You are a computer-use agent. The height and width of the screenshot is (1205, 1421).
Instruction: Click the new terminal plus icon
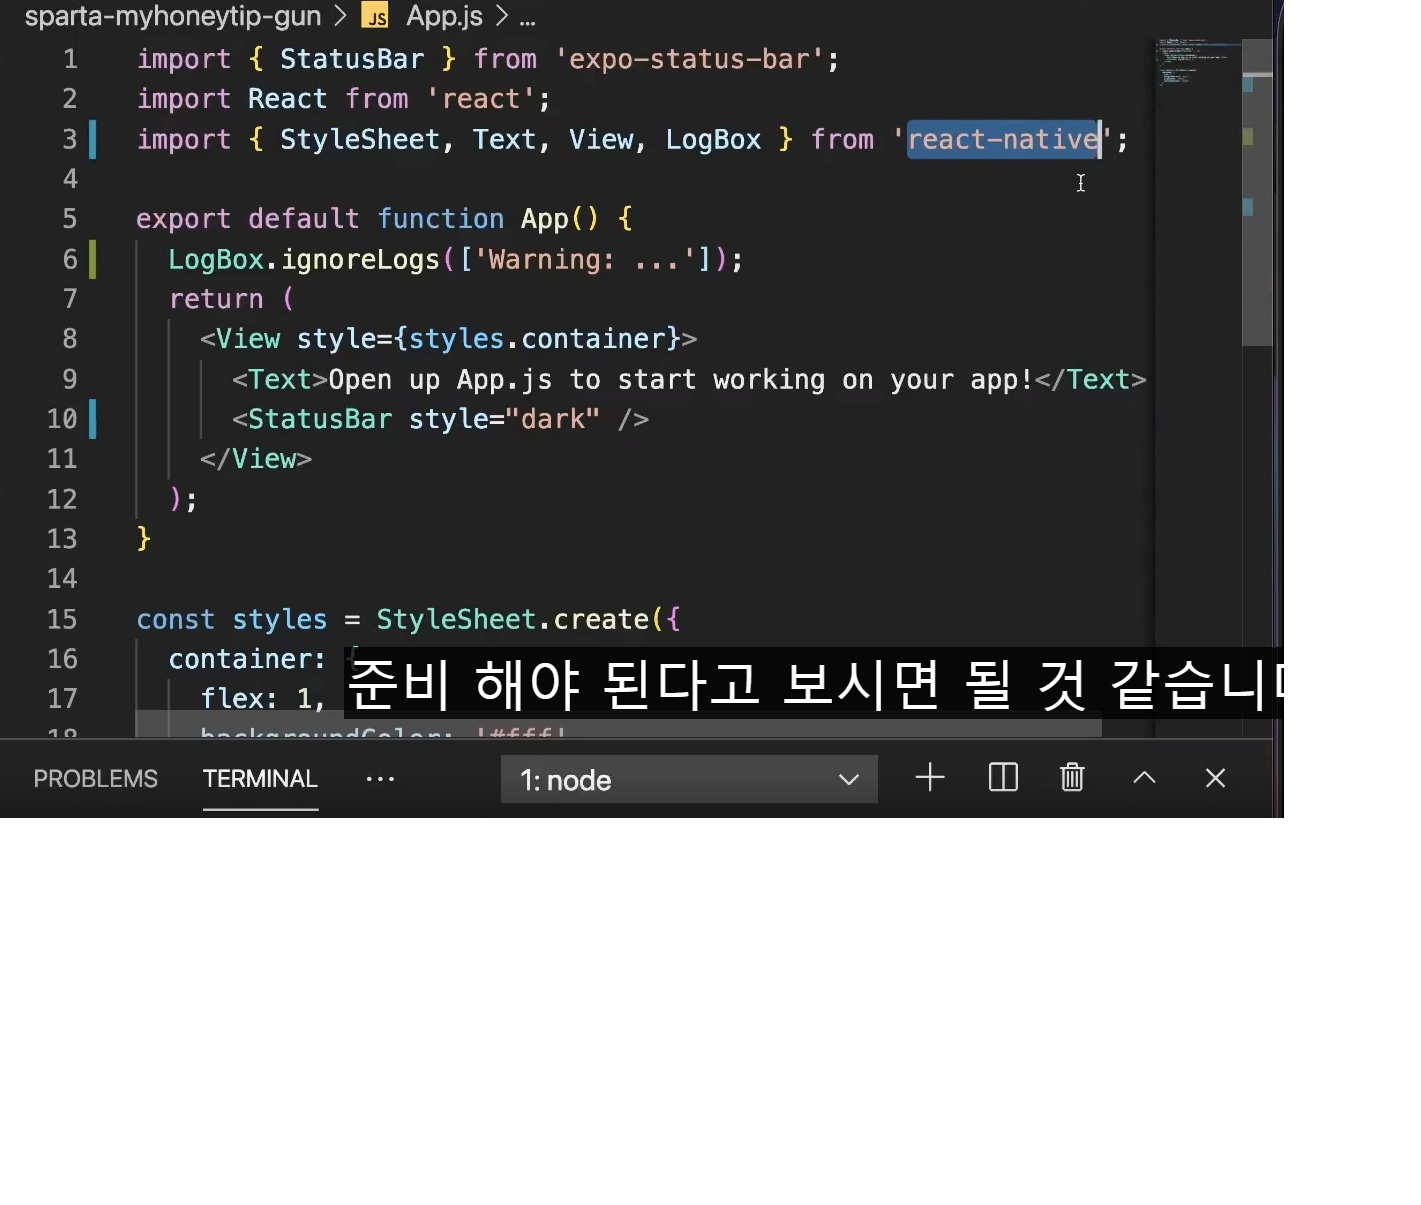930,778
